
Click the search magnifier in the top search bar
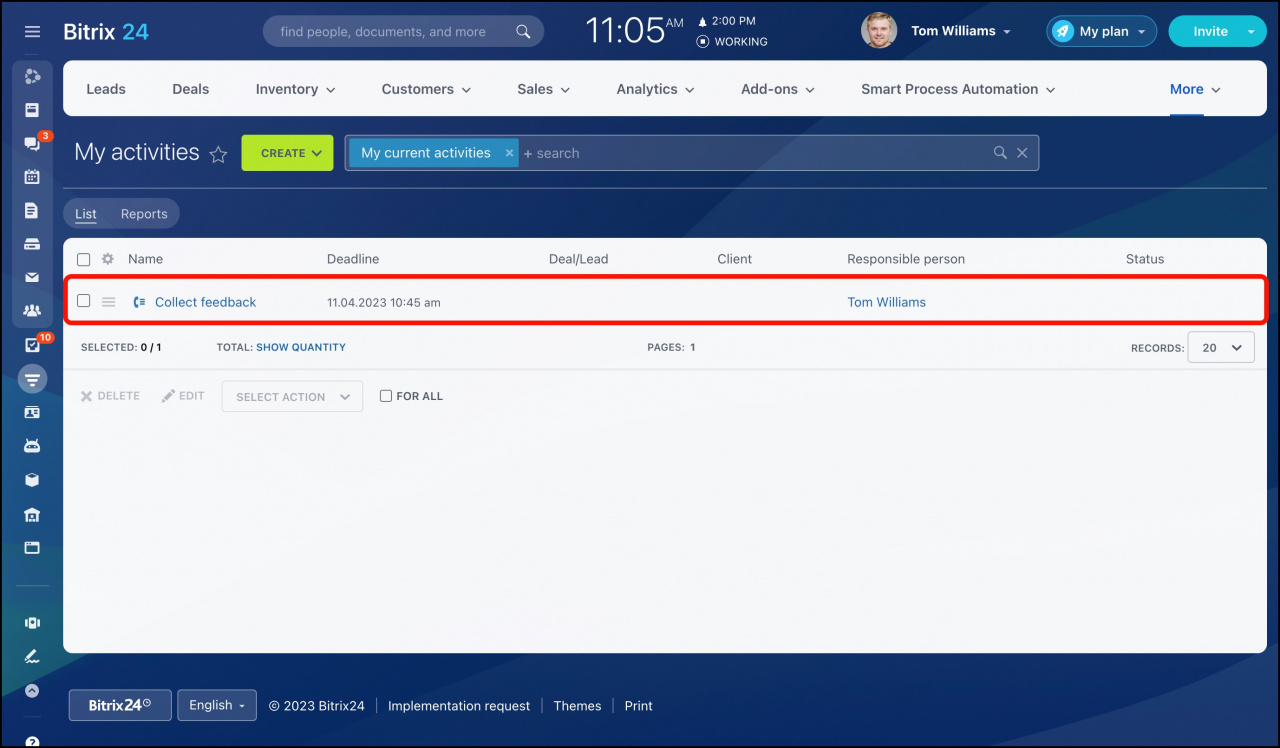pyautogui.click(x=523, y=32)
